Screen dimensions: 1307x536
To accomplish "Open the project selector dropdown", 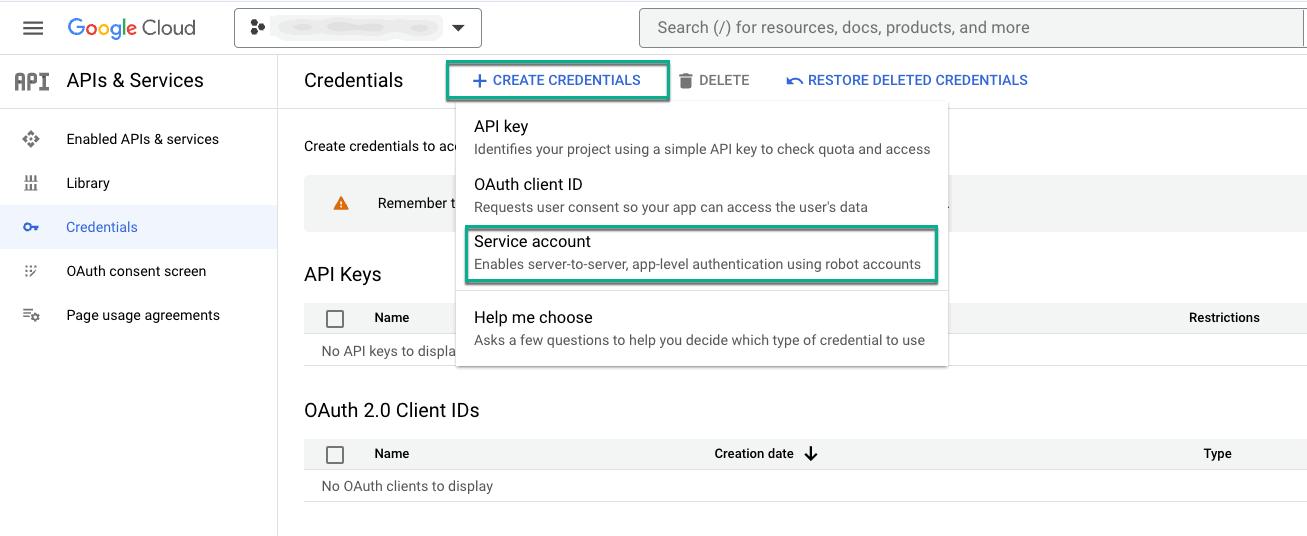I will pyautogui.click(x=358, y=28).
